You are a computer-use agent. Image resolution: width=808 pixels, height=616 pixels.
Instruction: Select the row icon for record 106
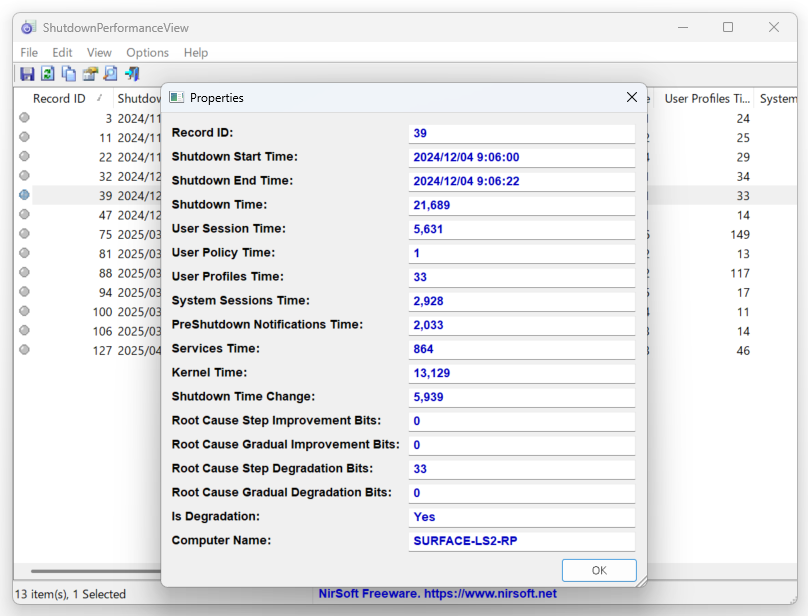click(24, 330)
